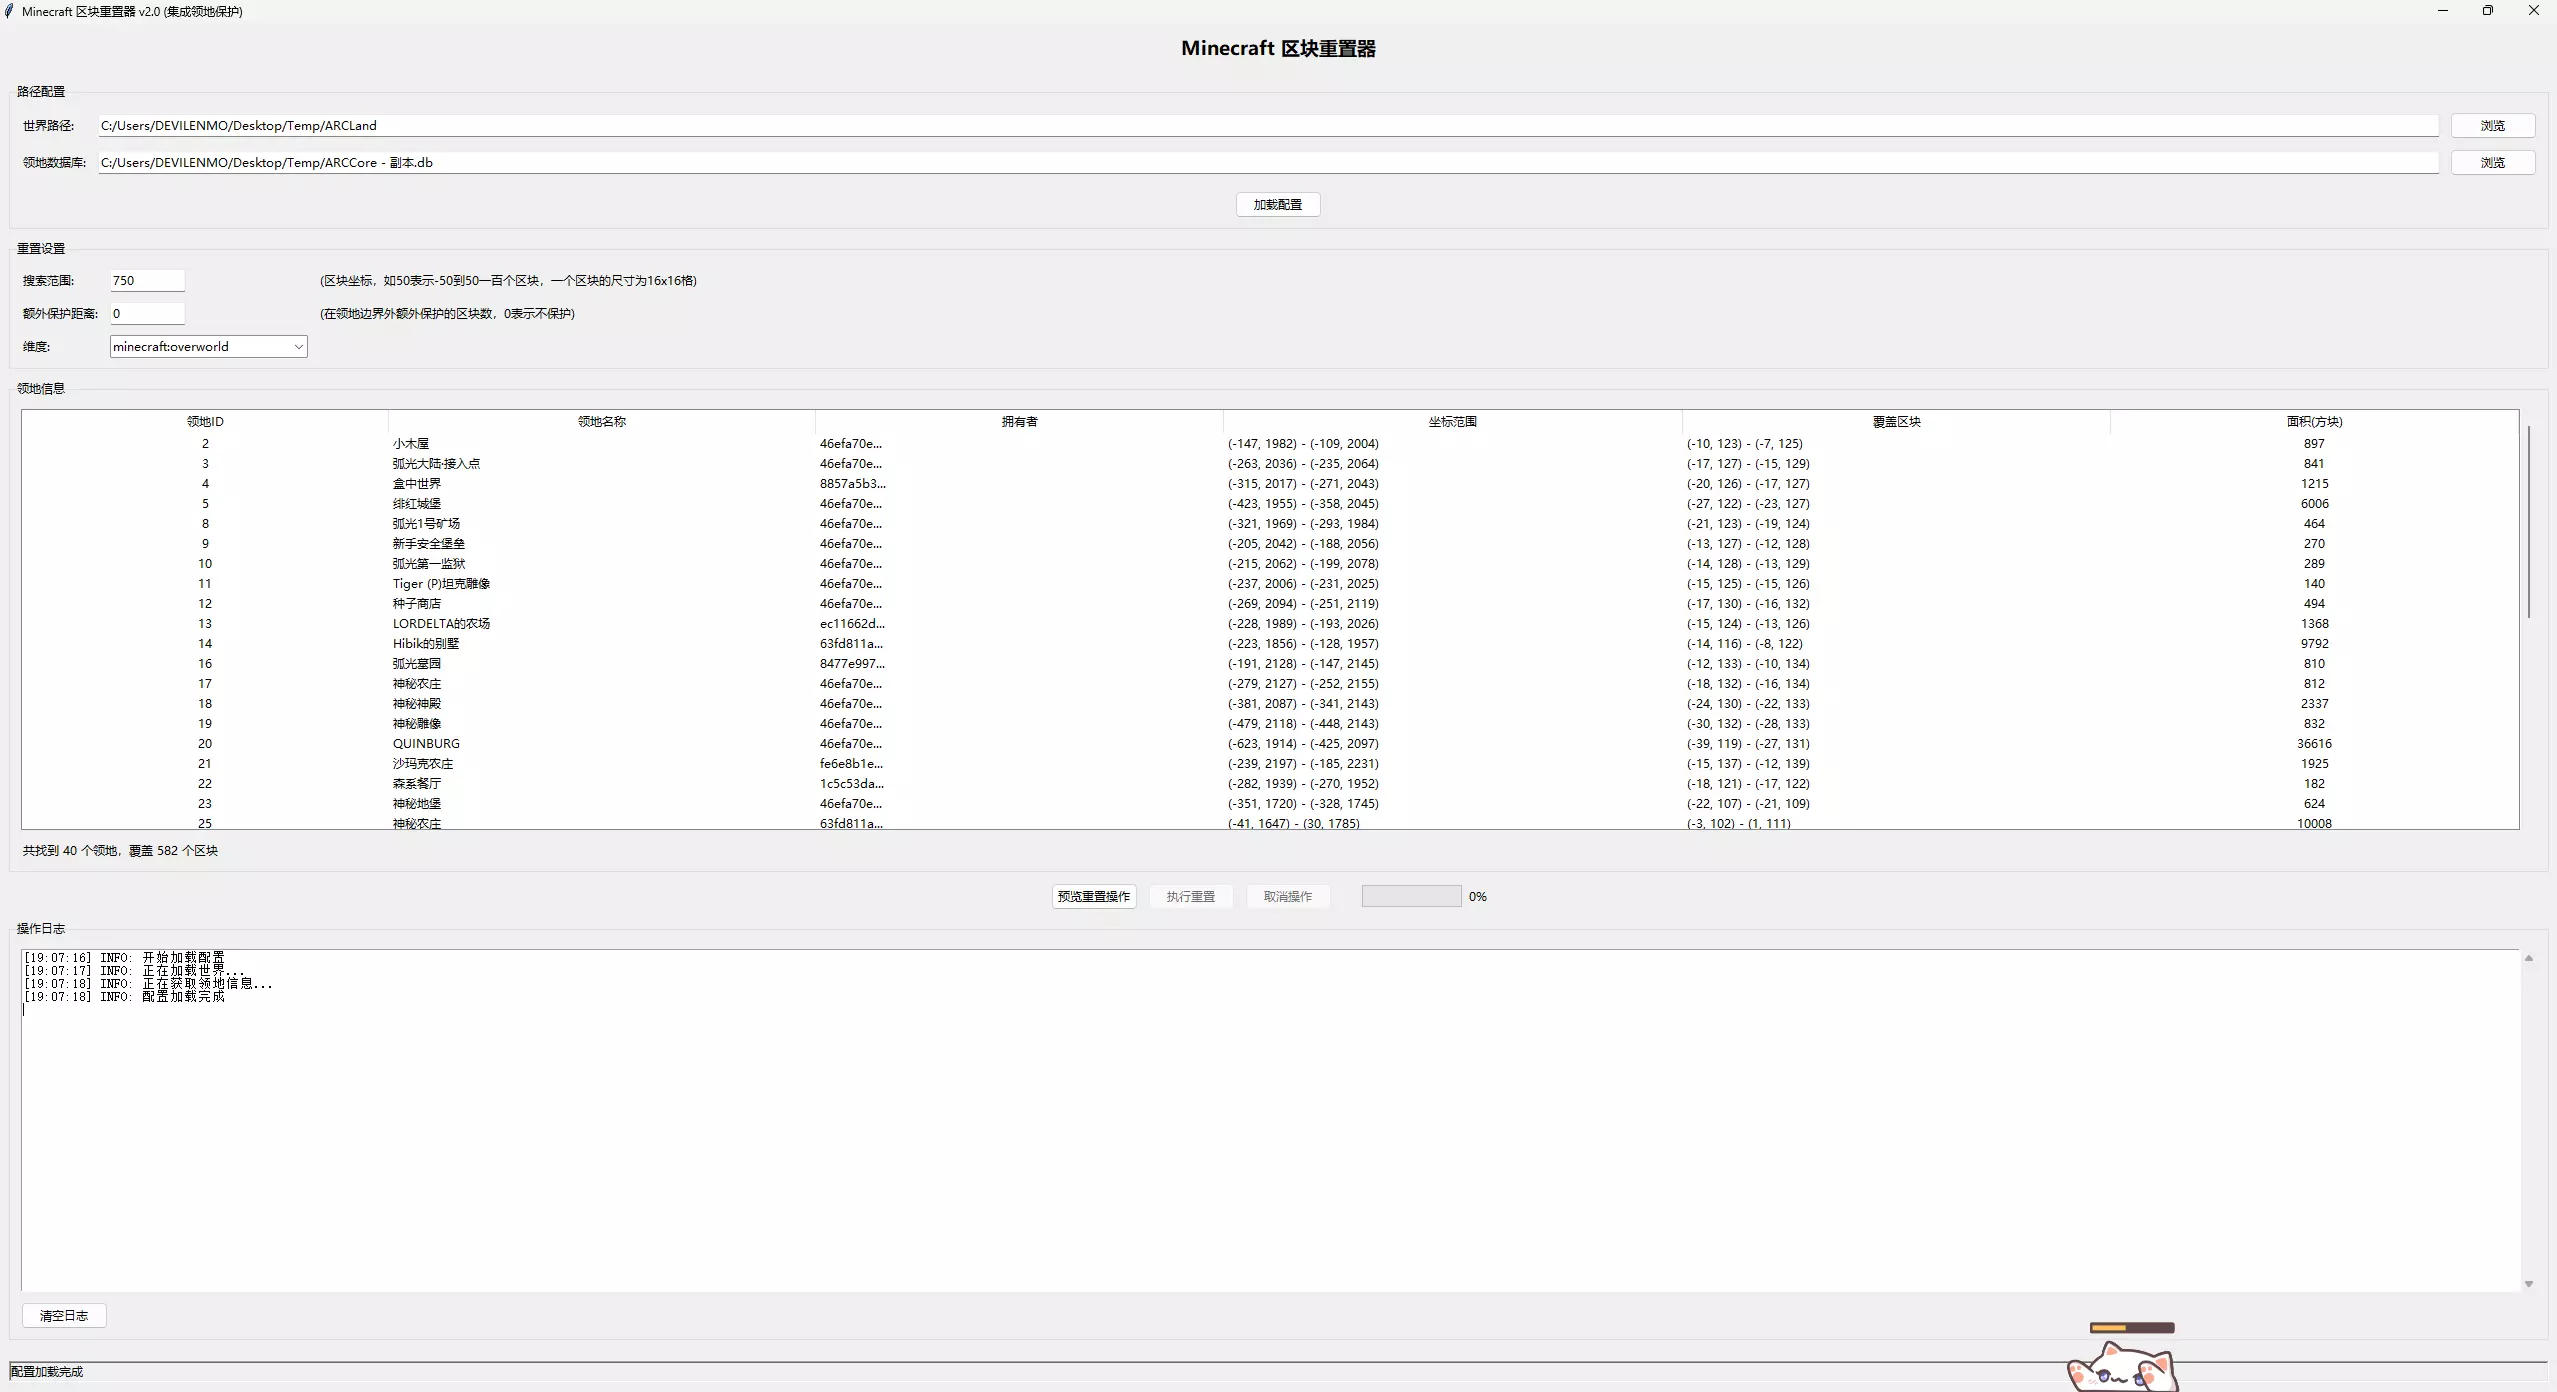Image resolution: width=2557 pixels, height=1392 pixels.
Task: Select the 弧光大陆-接入点 row
Action: coord(1270,463)
